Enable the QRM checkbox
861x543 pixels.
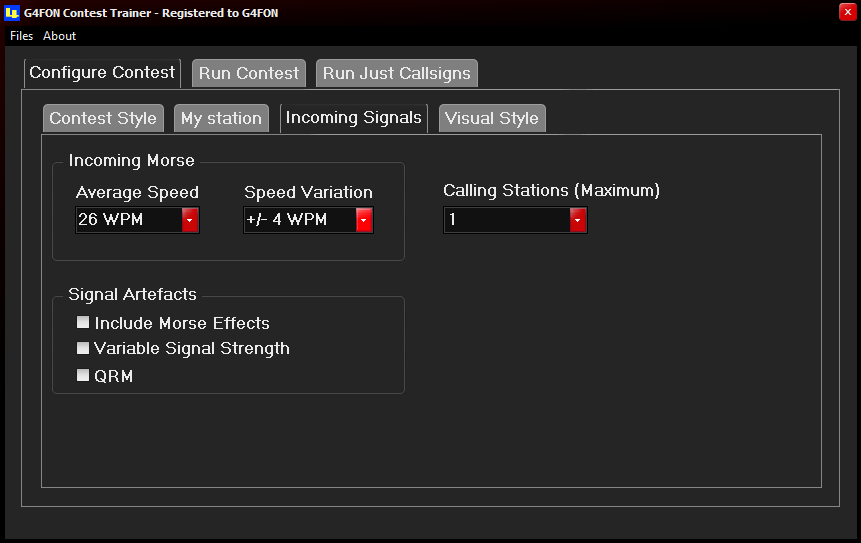83,376
